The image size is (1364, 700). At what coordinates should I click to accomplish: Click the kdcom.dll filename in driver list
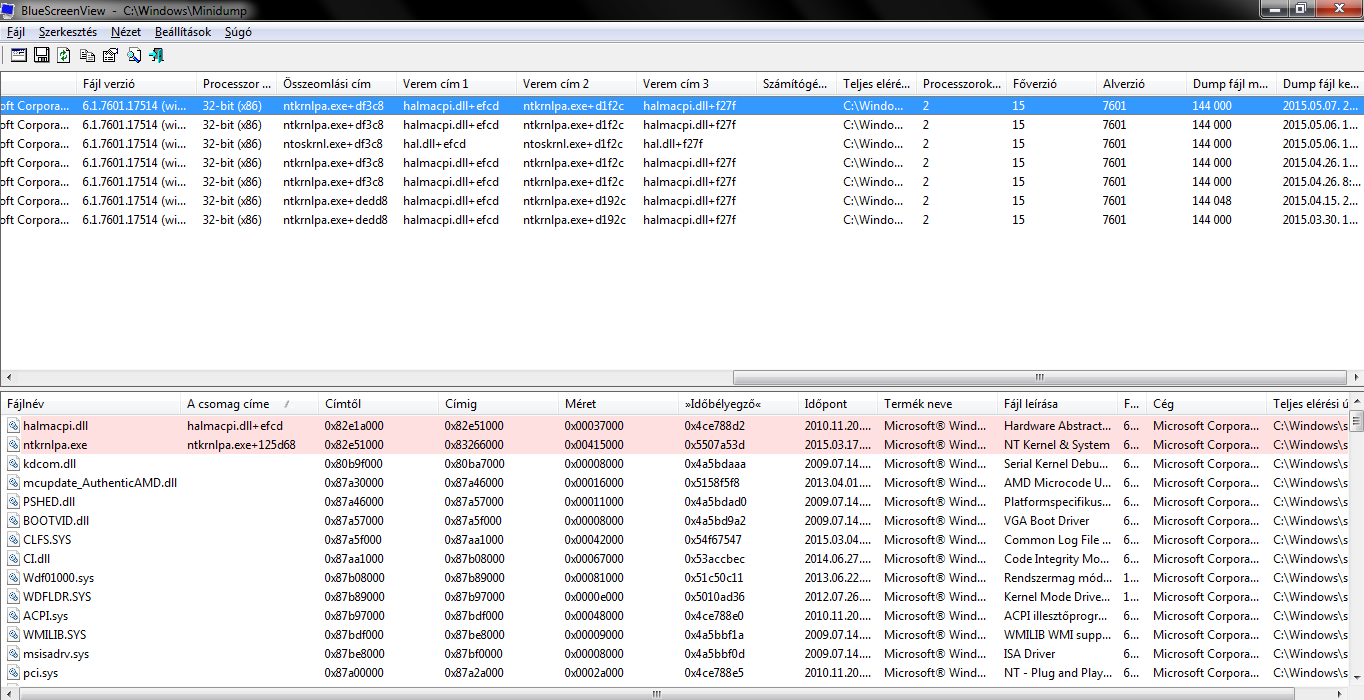click(x=50, y=464)
